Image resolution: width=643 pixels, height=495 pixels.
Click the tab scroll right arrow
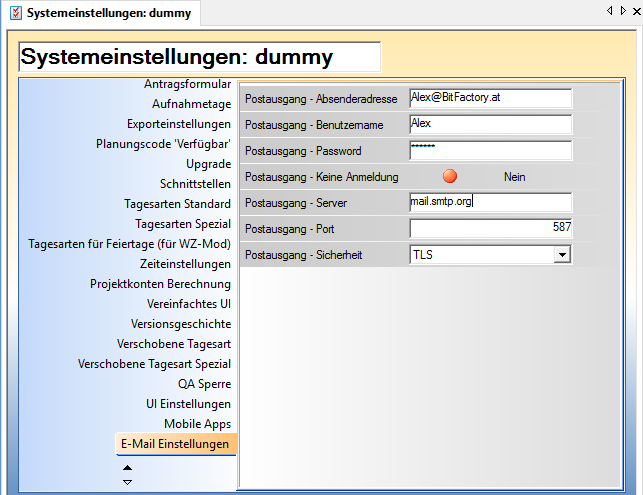pos(623,11)
